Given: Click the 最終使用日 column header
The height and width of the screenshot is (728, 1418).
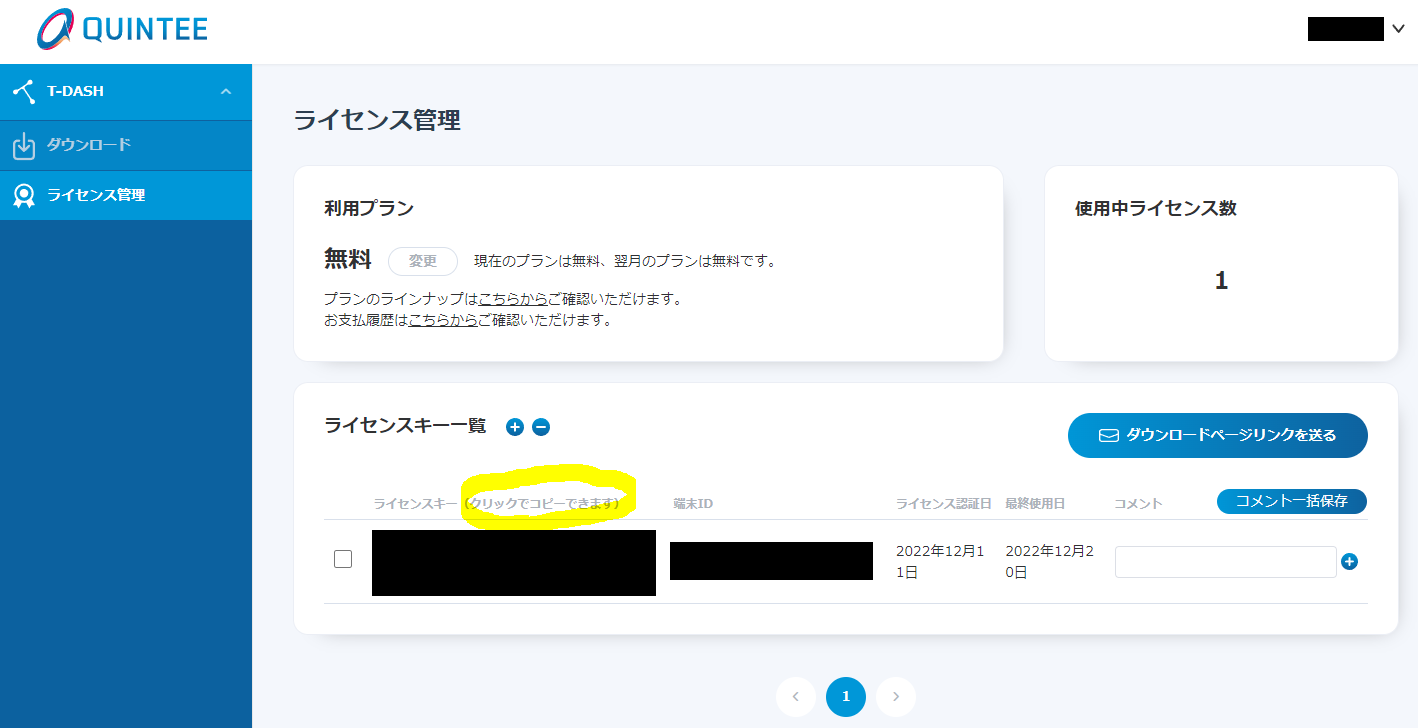Looking at the screenshot, I should click(1035, 503).
